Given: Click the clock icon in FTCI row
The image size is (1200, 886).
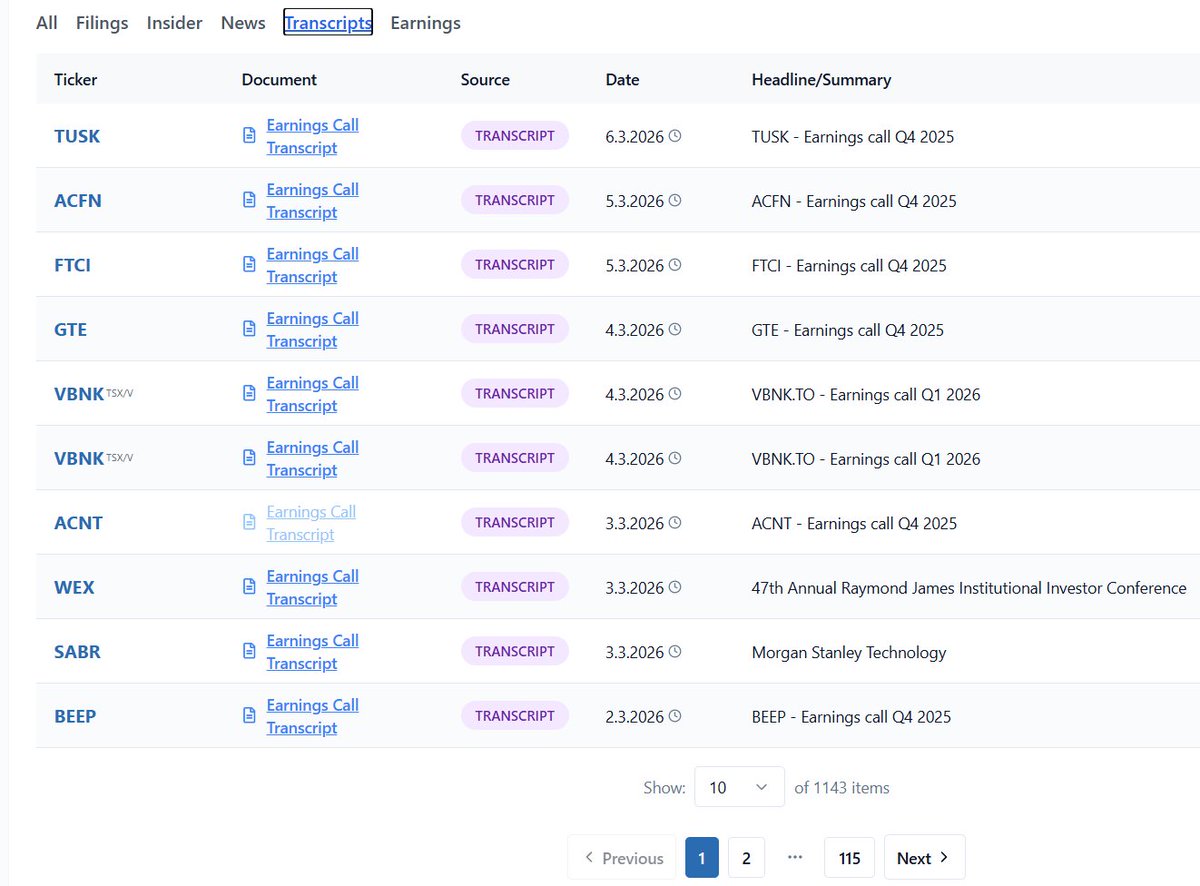Looking at the screenshot, I should (x=675, y=265).
